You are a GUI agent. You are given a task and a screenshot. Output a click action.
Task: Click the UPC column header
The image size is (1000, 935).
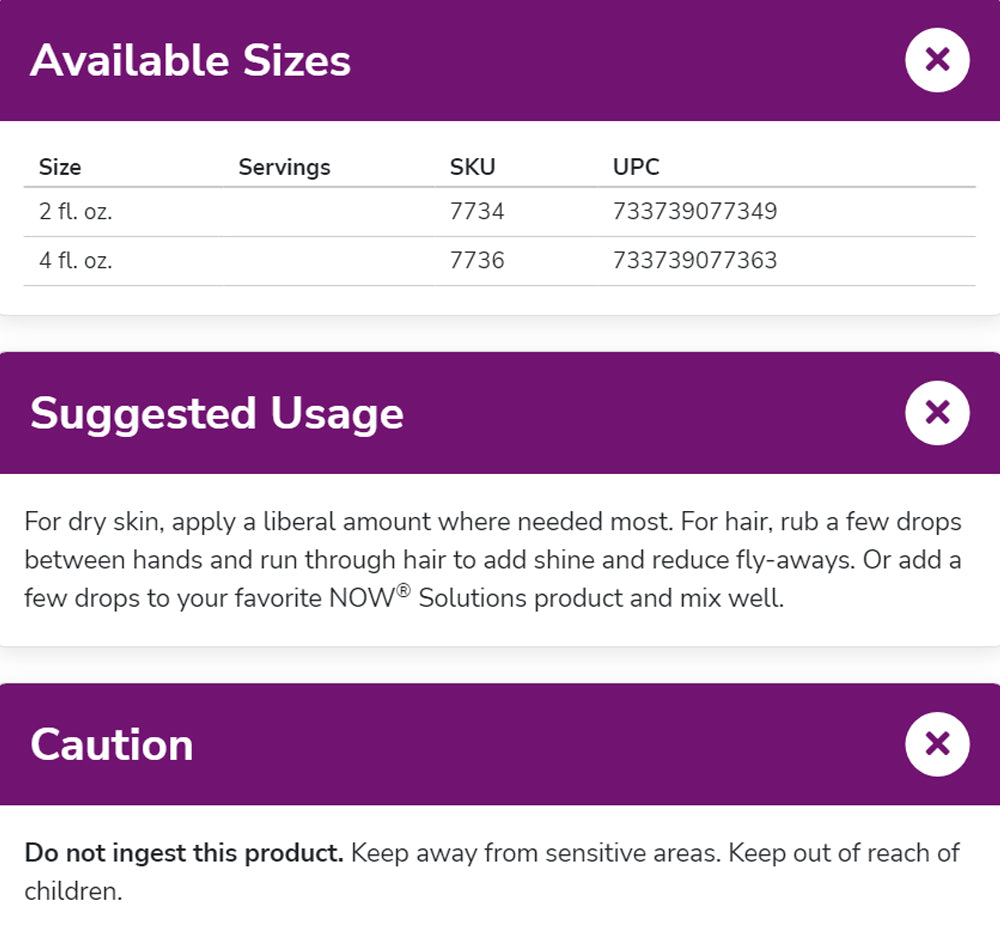pos(636,167)
